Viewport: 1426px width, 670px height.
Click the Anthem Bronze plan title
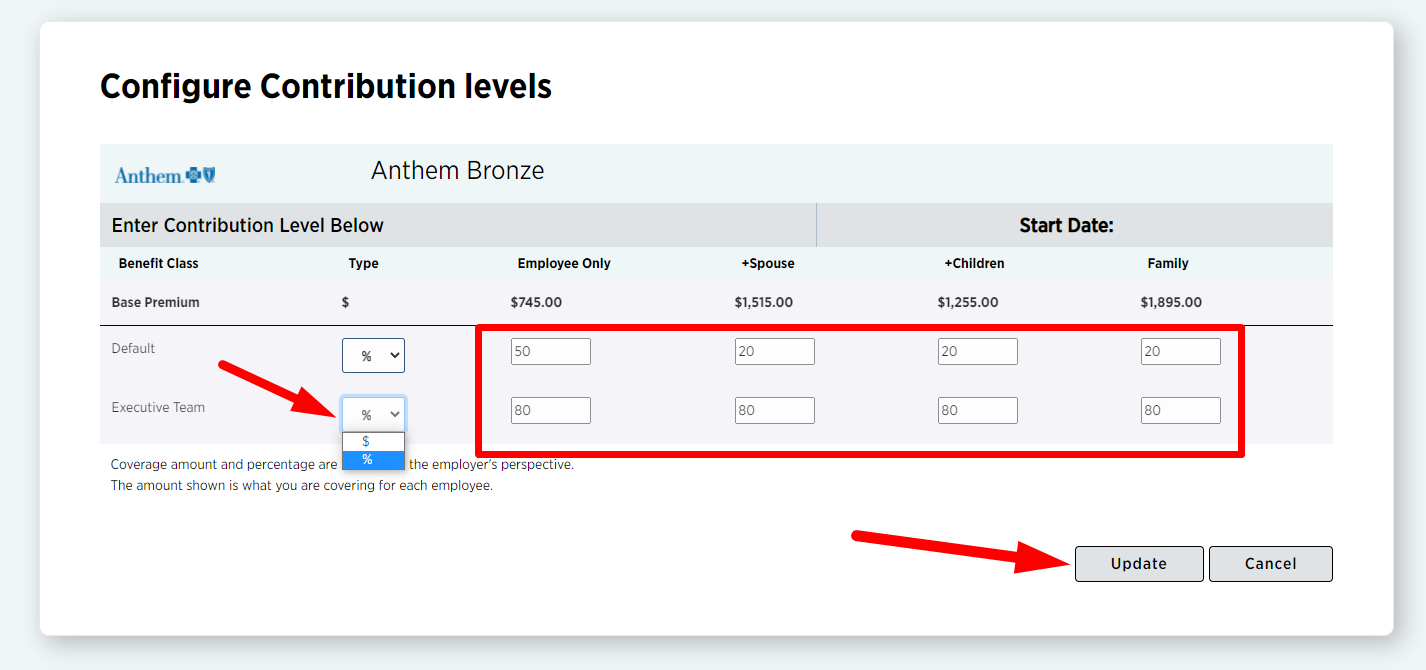click(x=457, y=171)
